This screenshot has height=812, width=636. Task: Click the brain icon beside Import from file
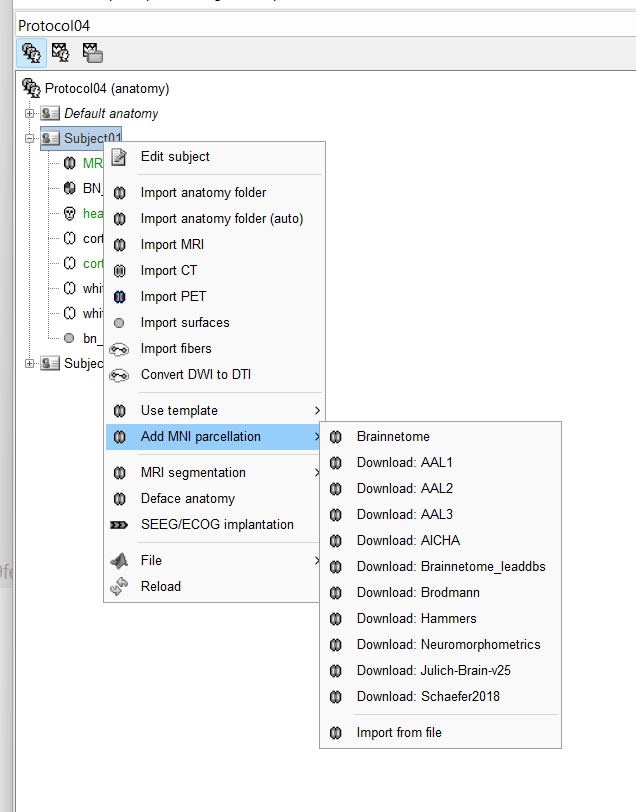[x=336, y=733]
